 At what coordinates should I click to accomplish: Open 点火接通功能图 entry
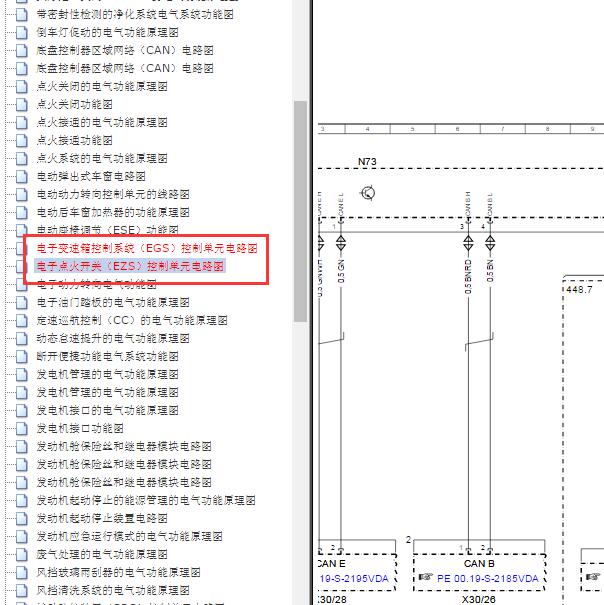(x=74, y=140)
